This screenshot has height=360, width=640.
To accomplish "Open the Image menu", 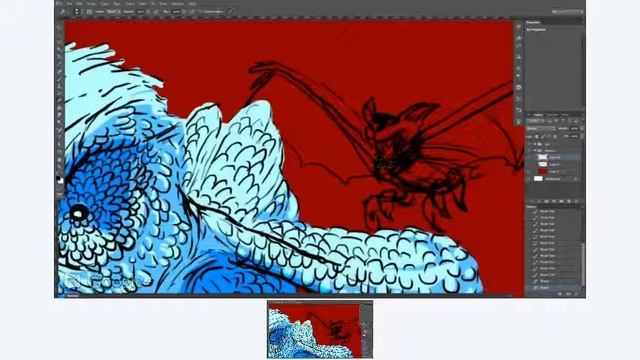I will click(x=91, y=4).
